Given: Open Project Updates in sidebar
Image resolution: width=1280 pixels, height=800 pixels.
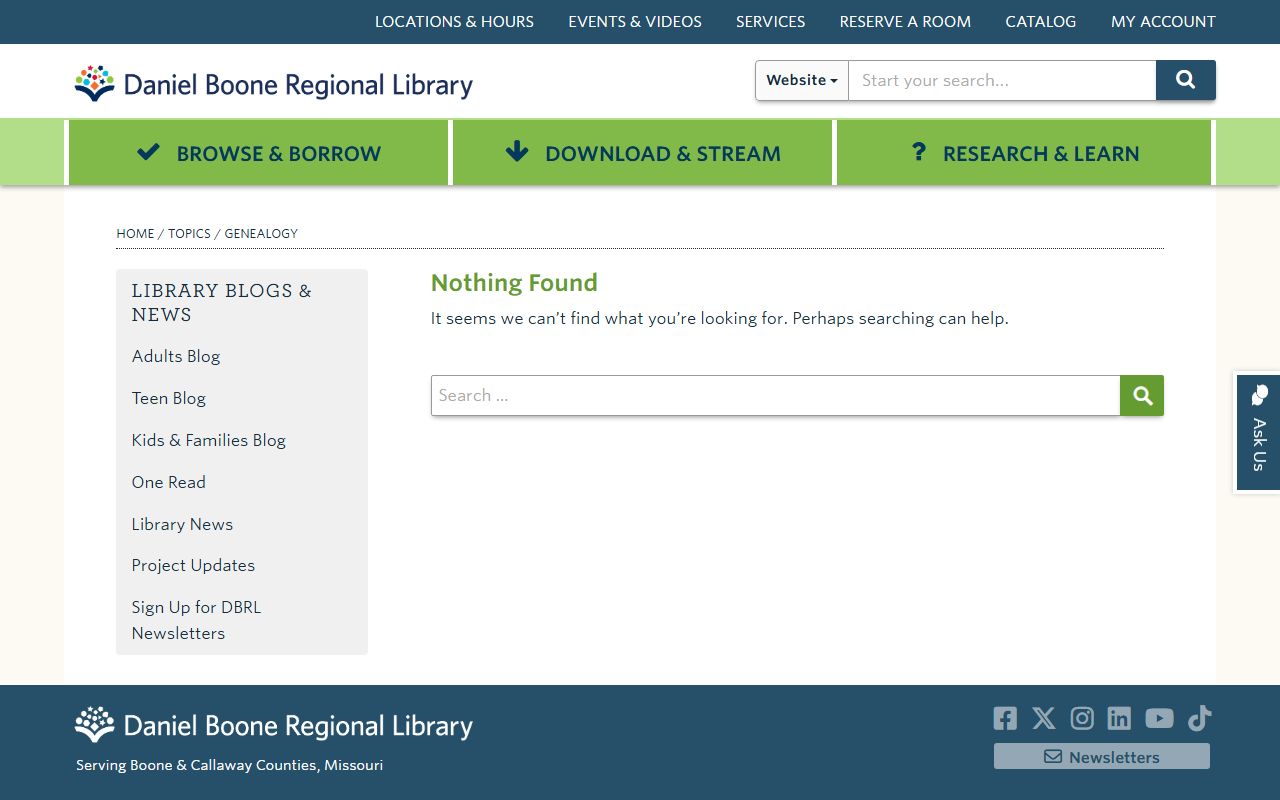Looking at the screenshot, I should point(193,565).
